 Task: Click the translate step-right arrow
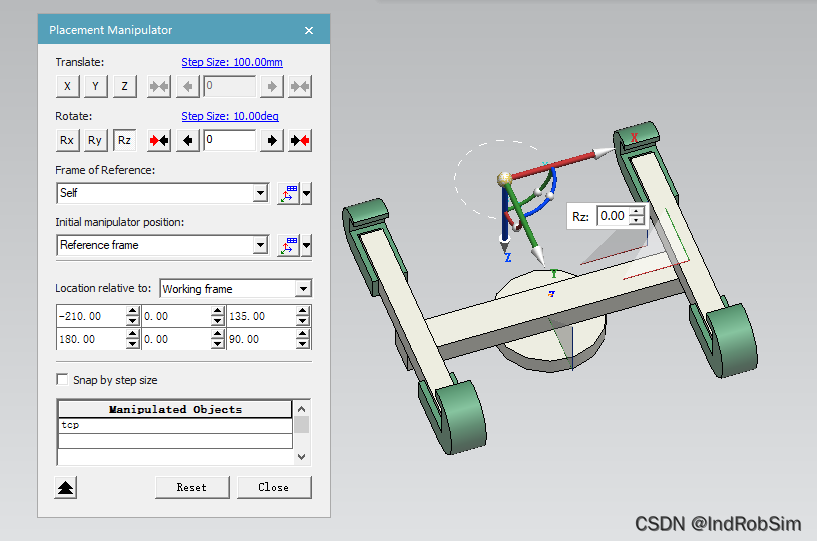[271, 86]
